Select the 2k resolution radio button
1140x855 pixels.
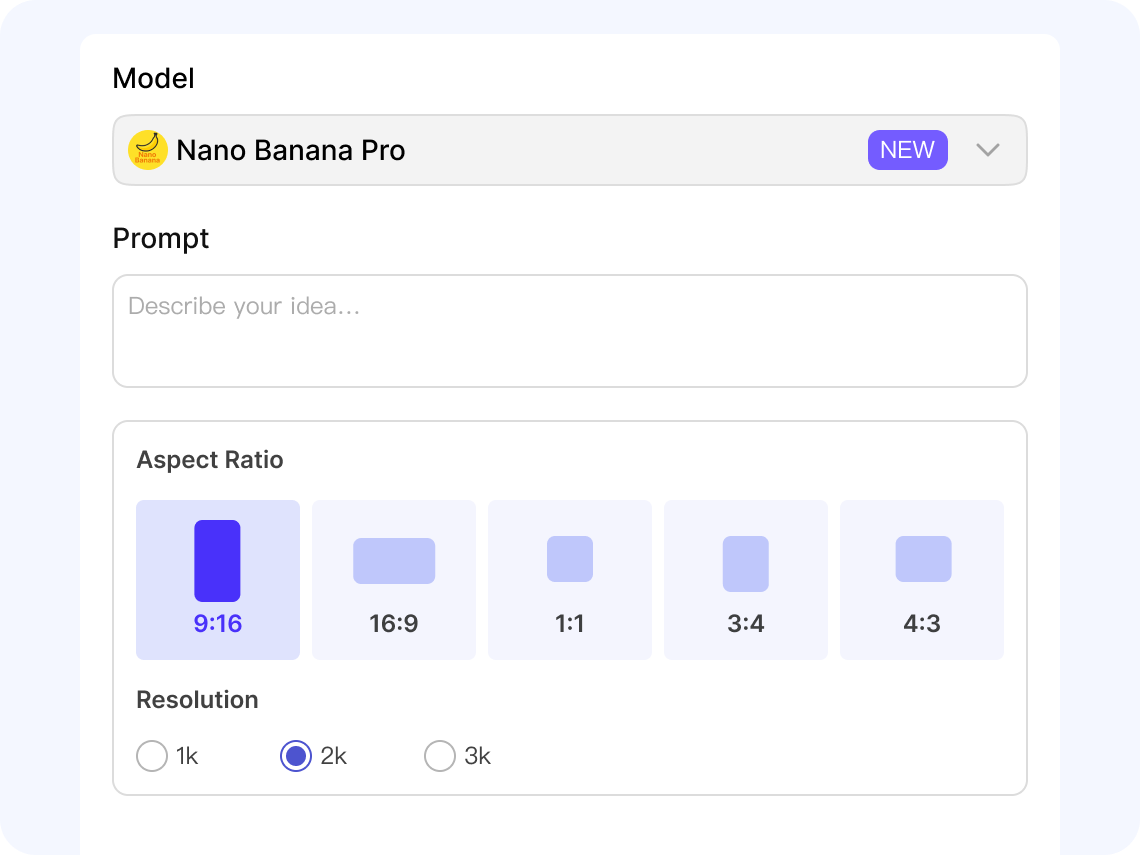[296, 756]
